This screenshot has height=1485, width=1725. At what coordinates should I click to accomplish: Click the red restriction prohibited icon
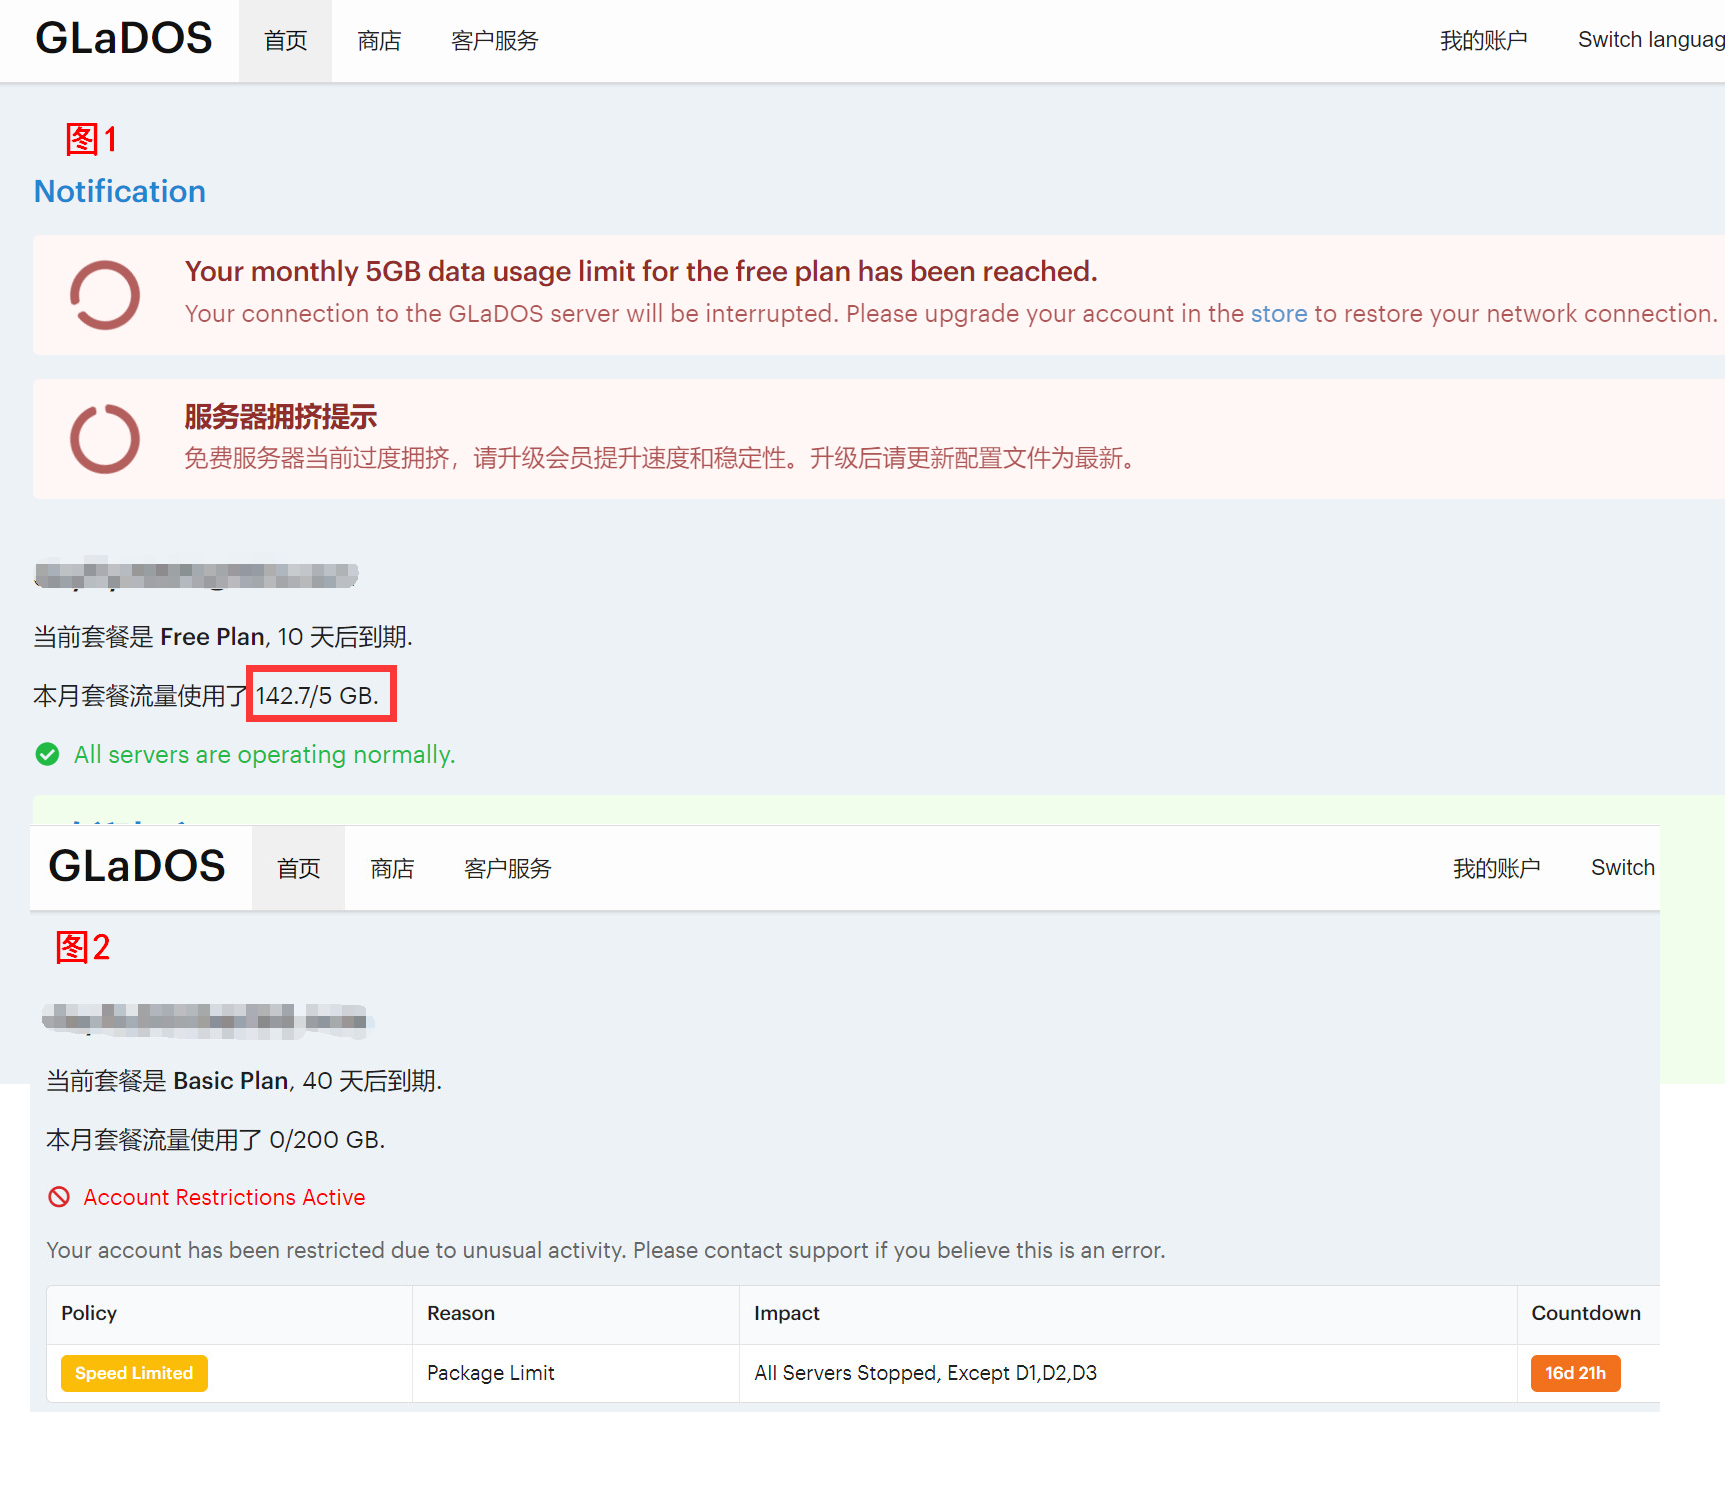(x=59, y=1197)
